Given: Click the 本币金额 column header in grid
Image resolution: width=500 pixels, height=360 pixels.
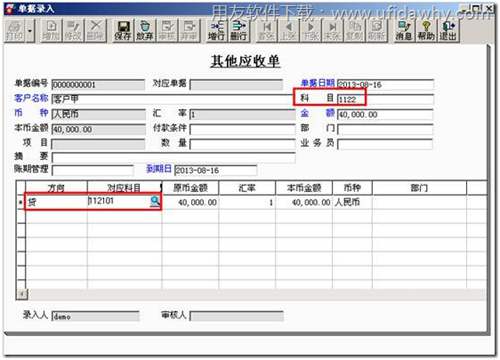Looking at the screenshot, I should tap(304, 188).
